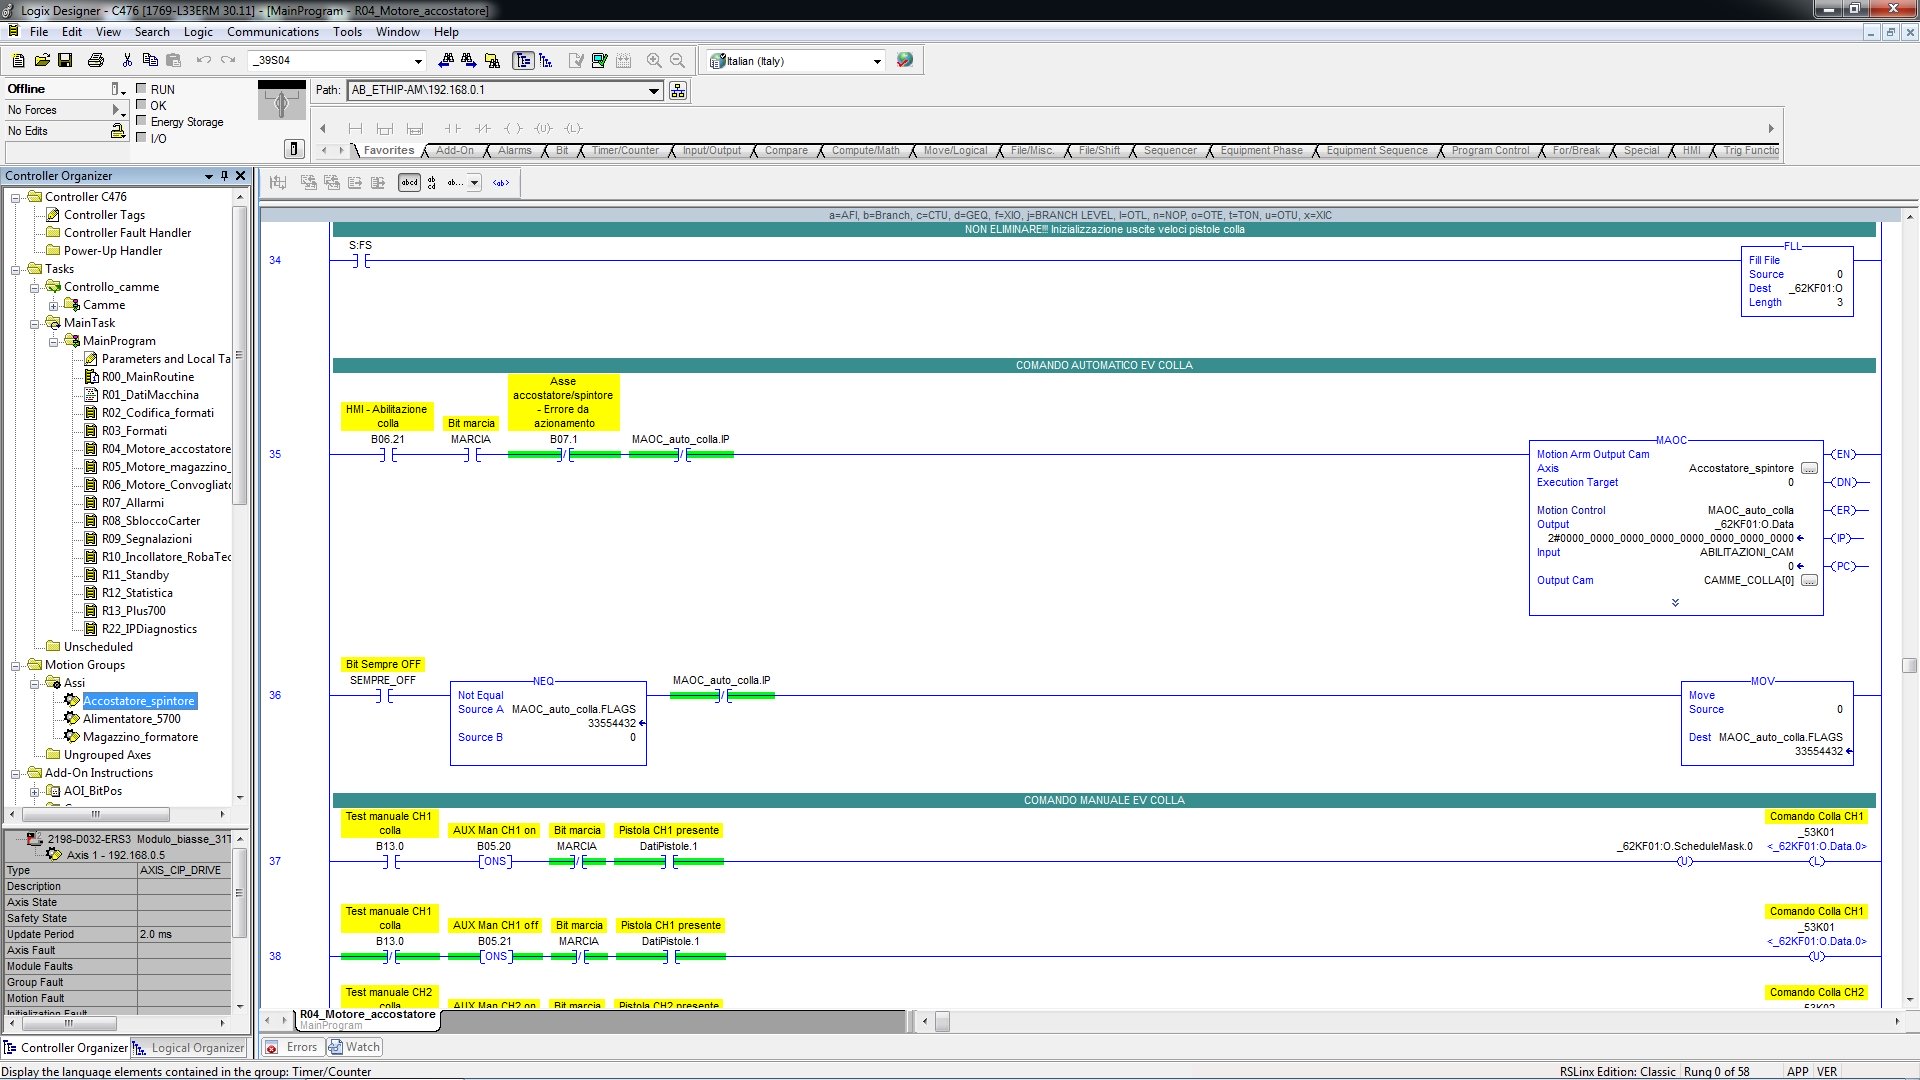Viewport: 1920px width, 1080px height.
Task: Click the globe documentation language icon
Action: click(x=905, y=60)
